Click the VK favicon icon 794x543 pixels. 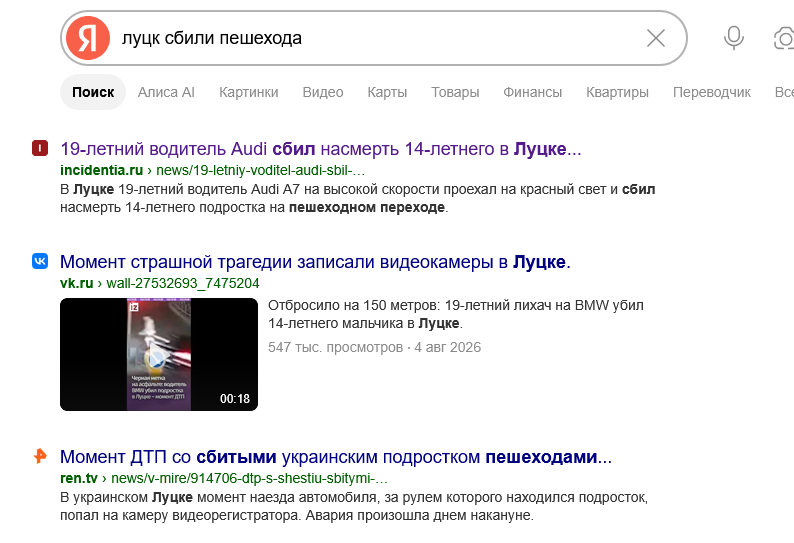(40, 261)
